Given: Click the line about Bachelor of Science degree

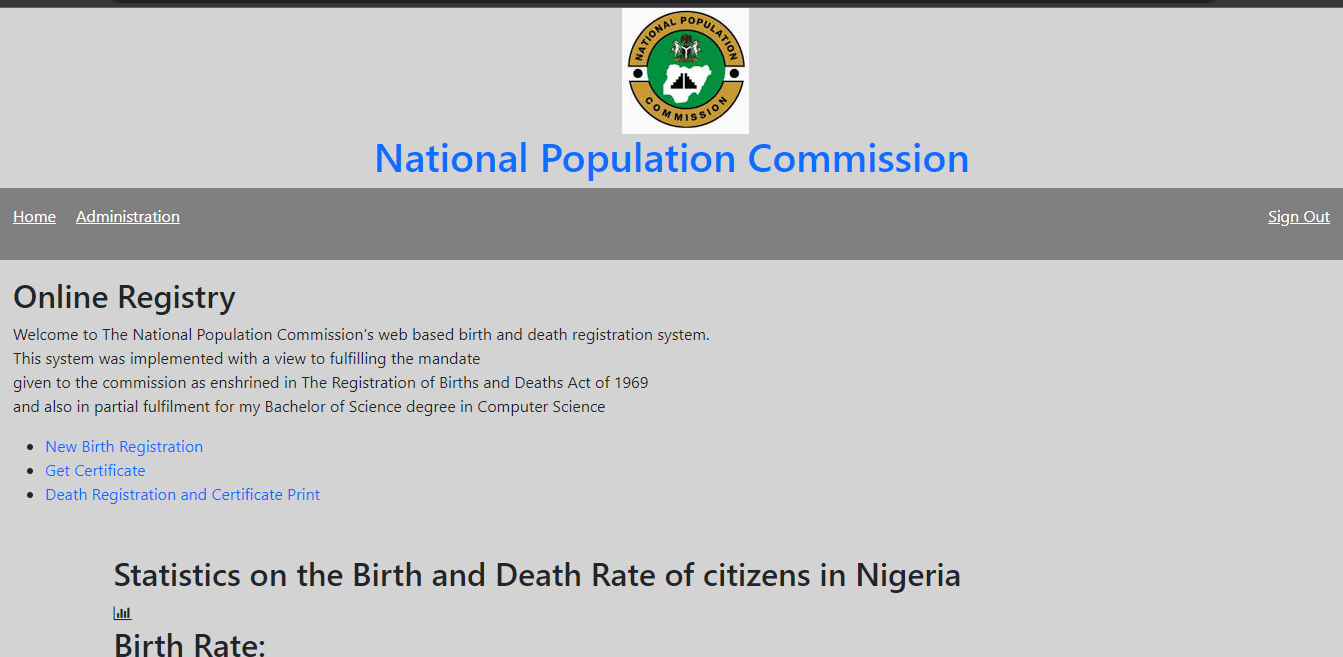Looking at the screenshot, I should click(x=309, y=407).
